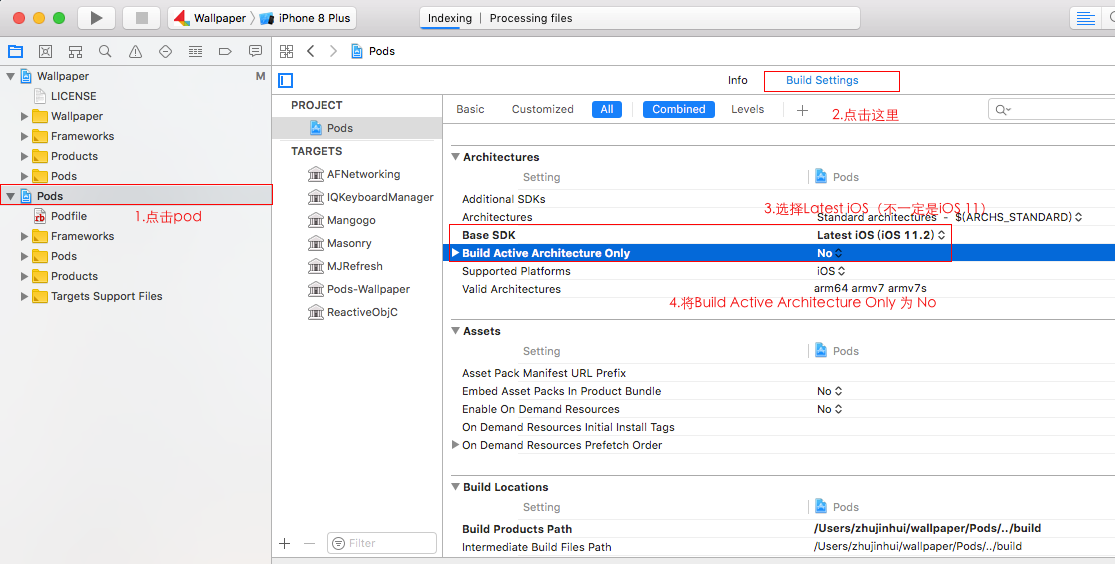This screenshot has width=1115, height=564.
Task: Focus the build settings search field
Action: [x=1052, y=110]
